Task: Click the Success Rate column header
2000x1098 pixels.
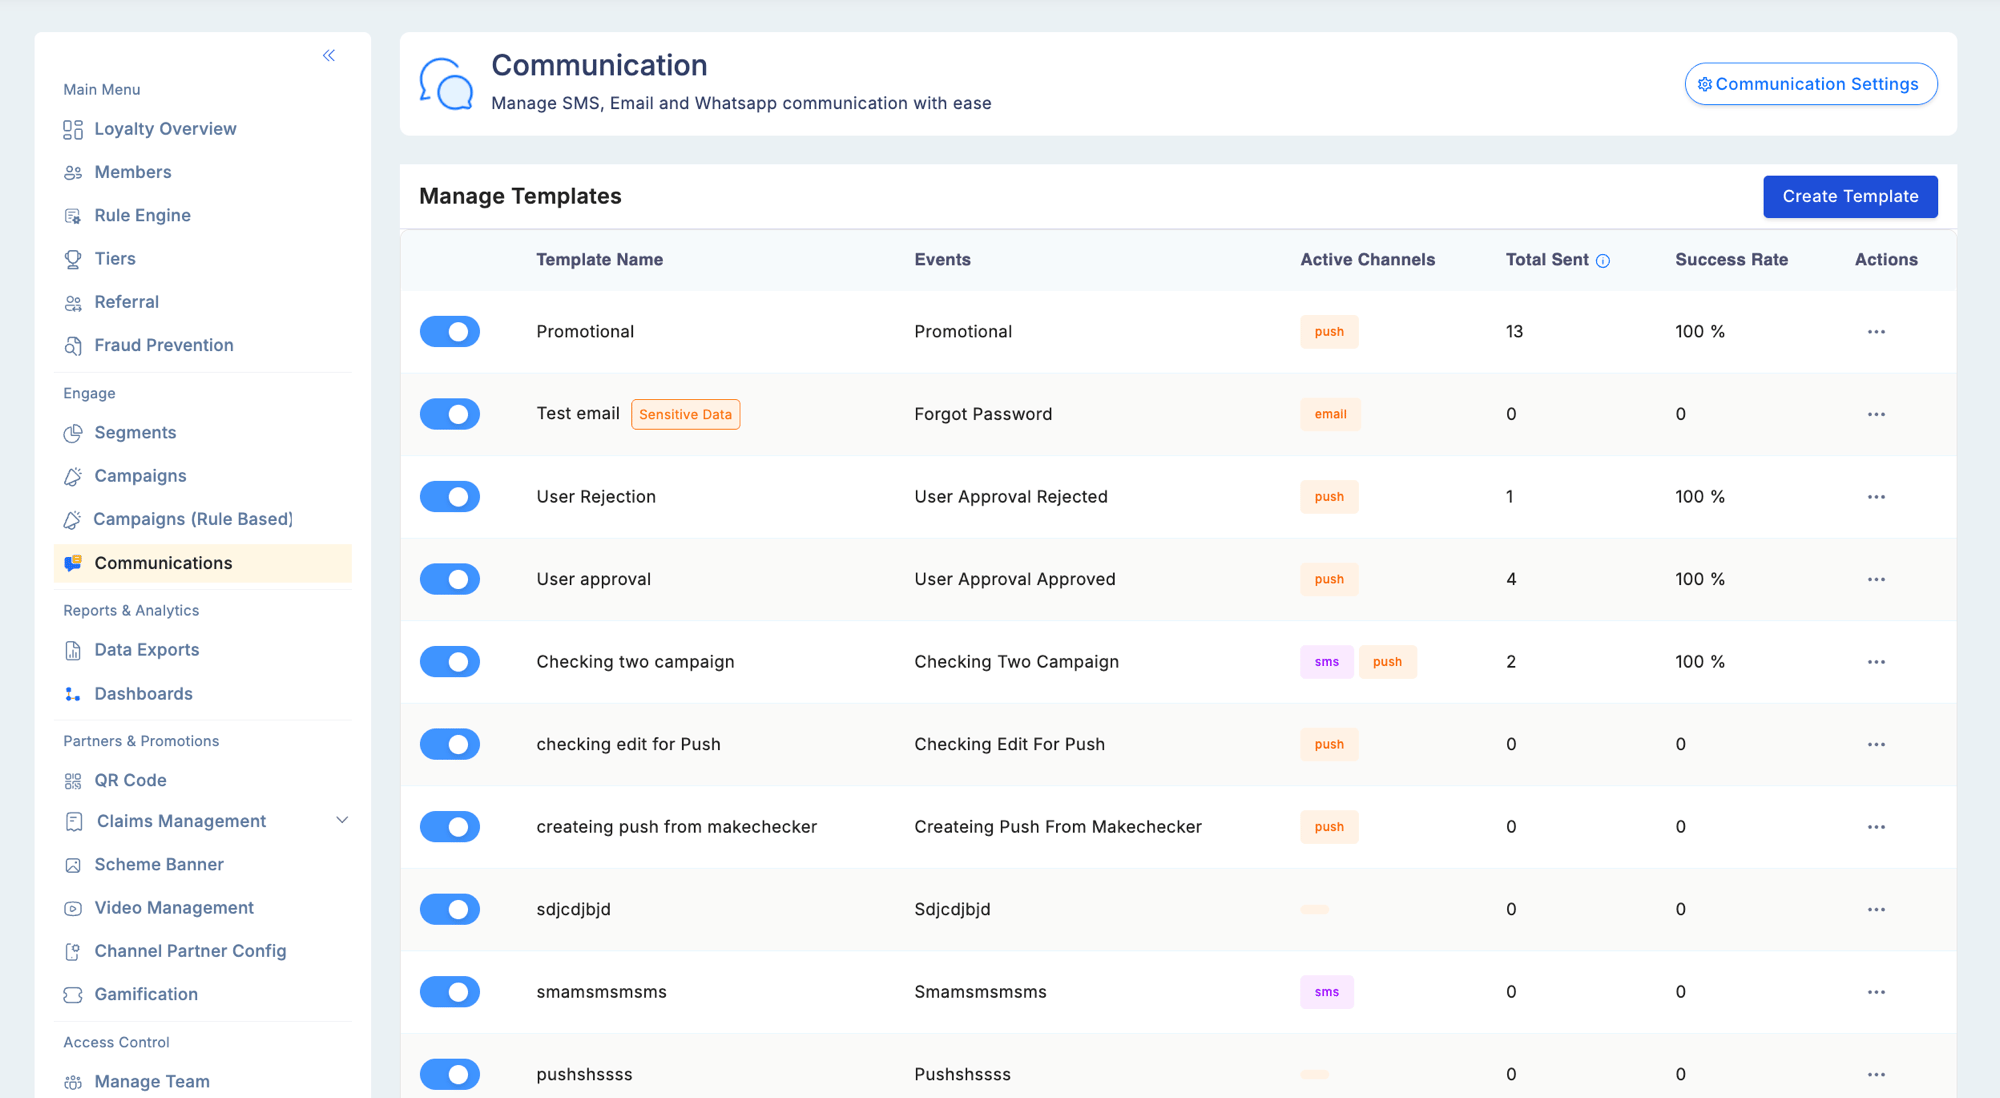Action: point(1731,260)
